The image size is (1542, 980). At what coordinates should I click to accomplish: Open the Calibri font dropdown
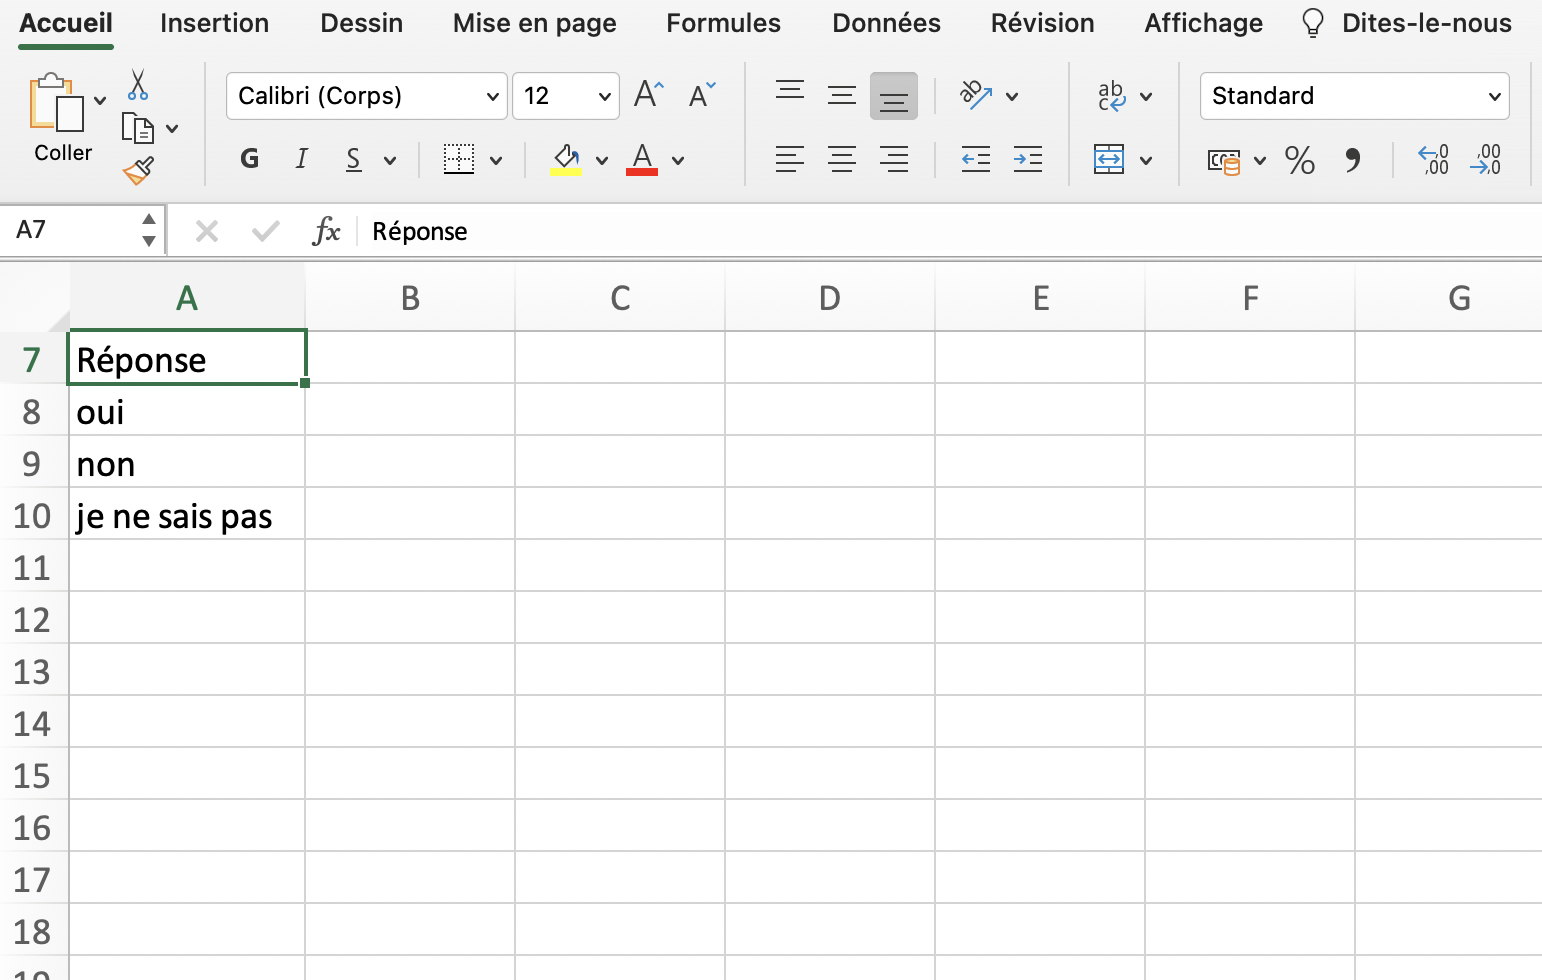pyautogui.click(x=366, y=95)
